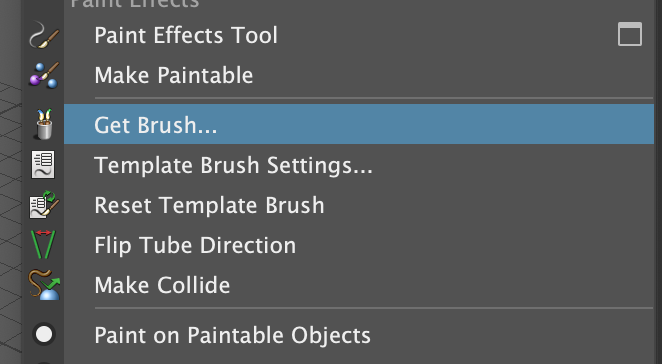
Task: Click the Template Brush Settings document icon
Action: (43, 165)
